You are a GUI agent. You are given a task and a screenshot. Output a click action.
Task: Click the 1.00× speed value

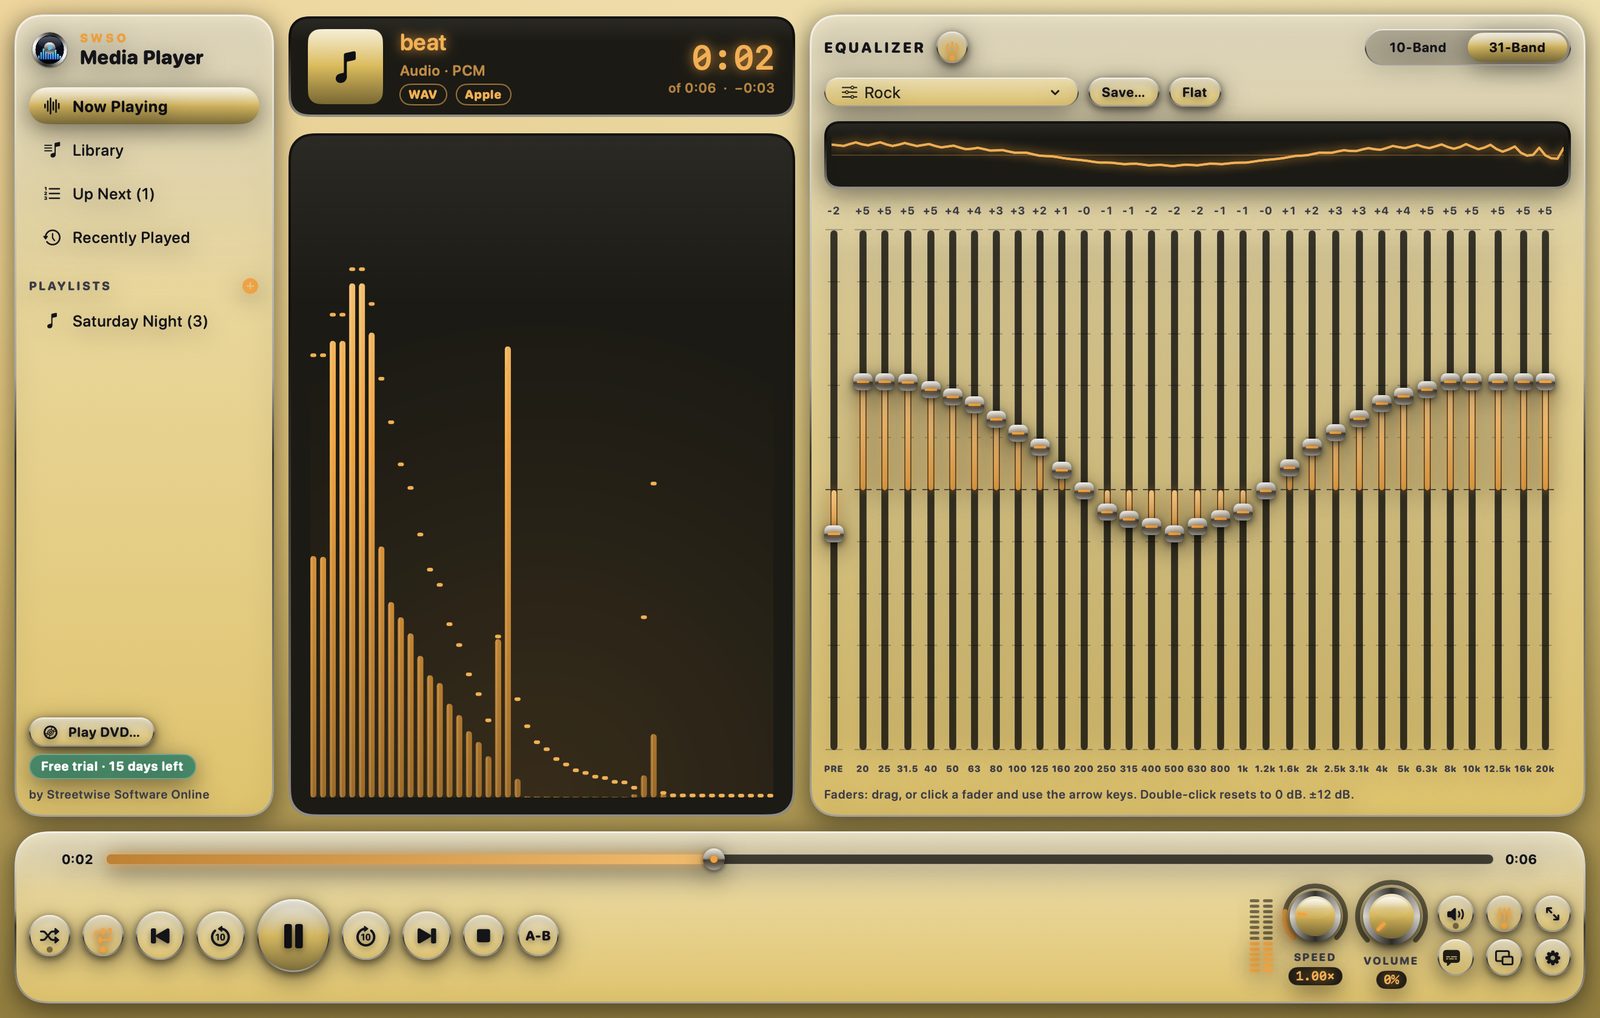[x=1315, y=976]
